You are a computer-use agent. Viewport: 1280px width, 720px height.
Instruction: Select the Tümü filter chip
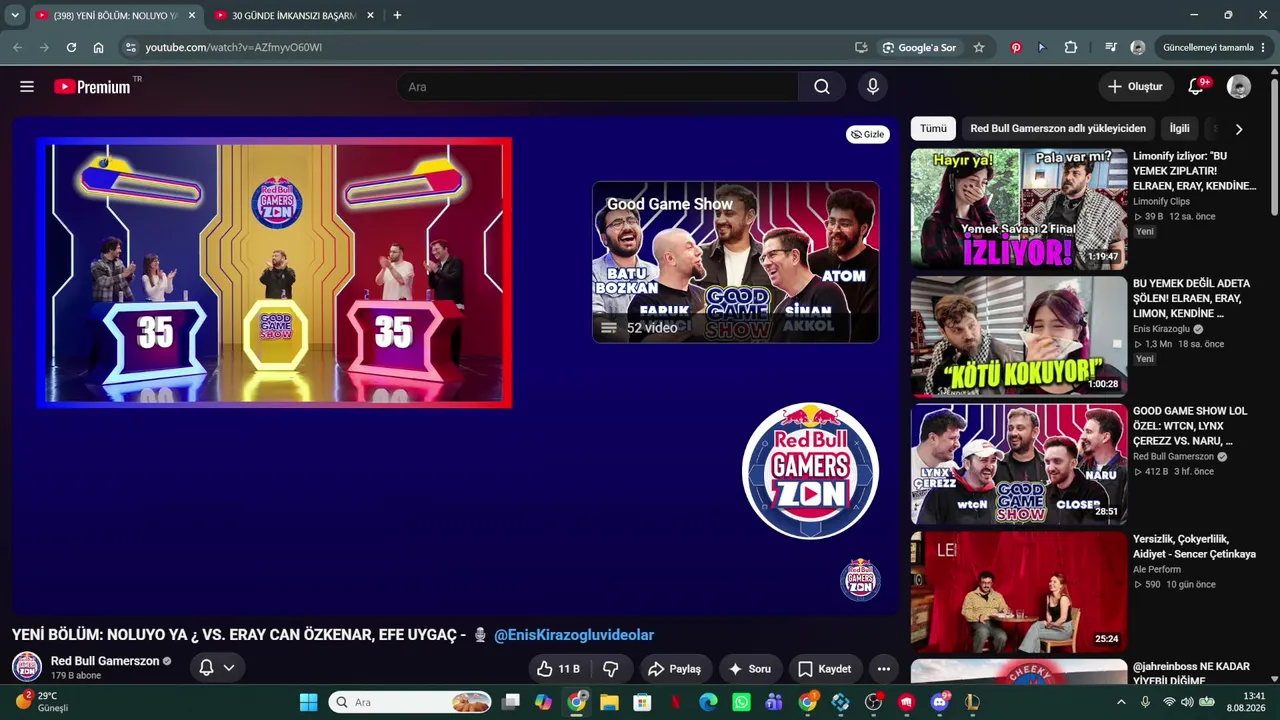[933, 129]
